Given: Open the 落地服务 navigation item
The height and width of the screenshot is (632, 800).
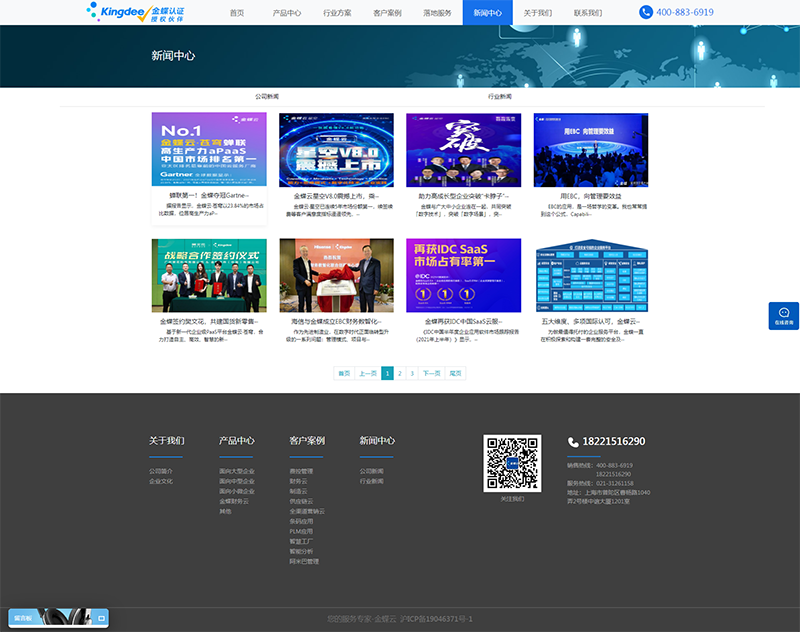Looking at the screenshot, I should (437, 13).
